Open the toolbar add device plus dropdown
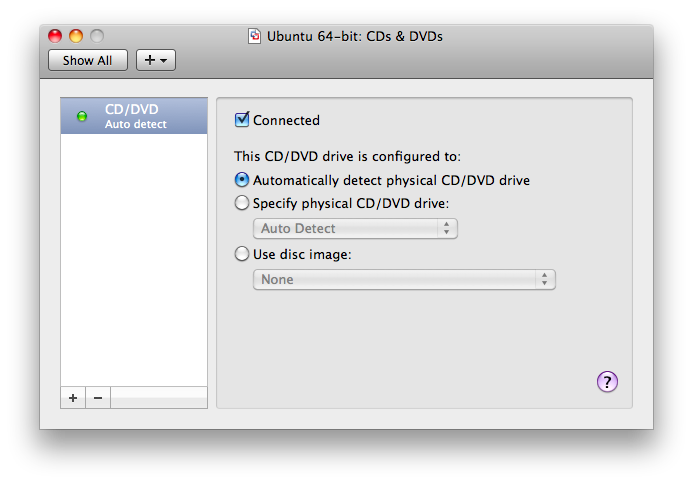Image resolution: width=693 pixels, height=484 pixels. 156,60
